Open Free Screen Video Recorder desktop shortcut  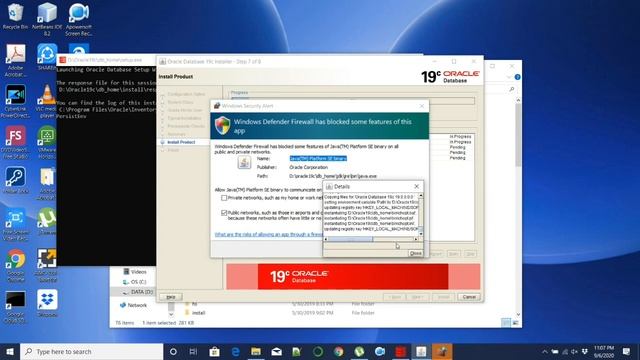point(16,224)
